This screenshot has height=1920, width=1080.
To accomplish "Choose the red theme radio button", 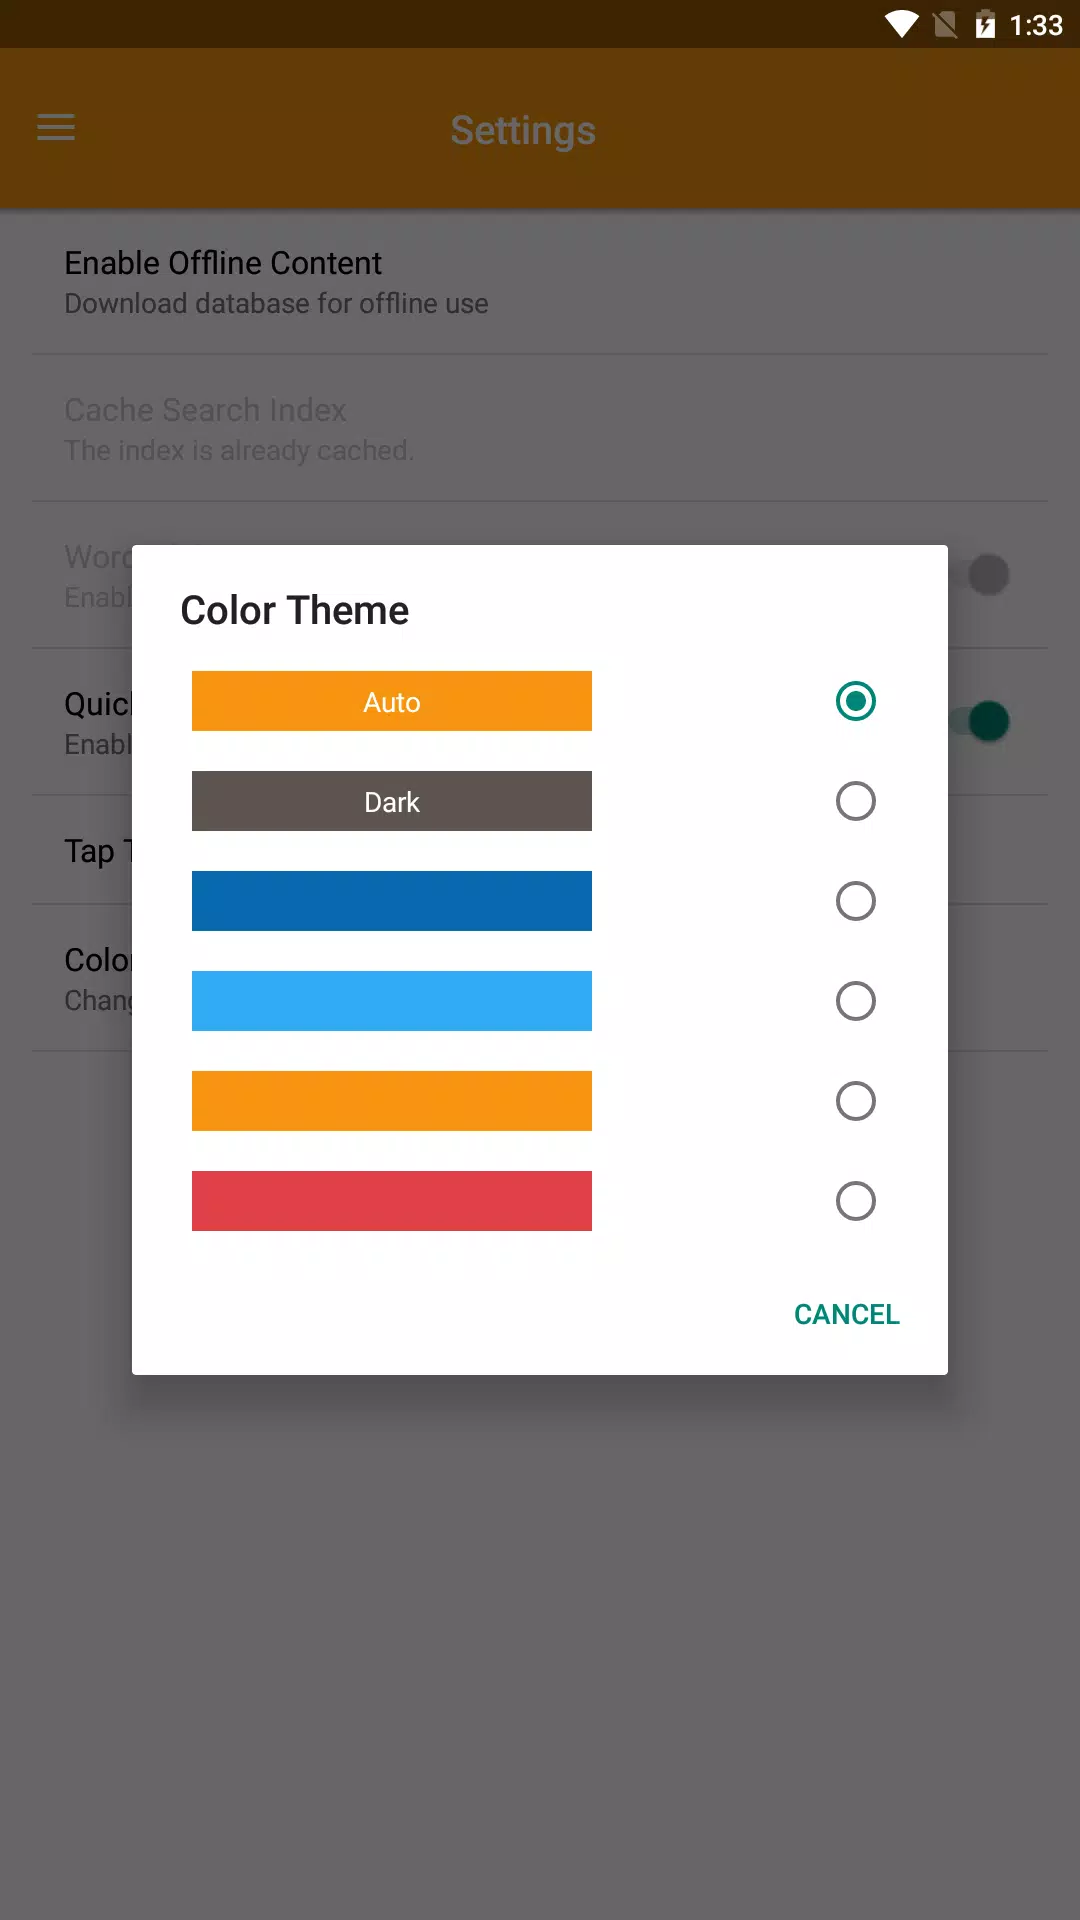I will (856, 1201).
